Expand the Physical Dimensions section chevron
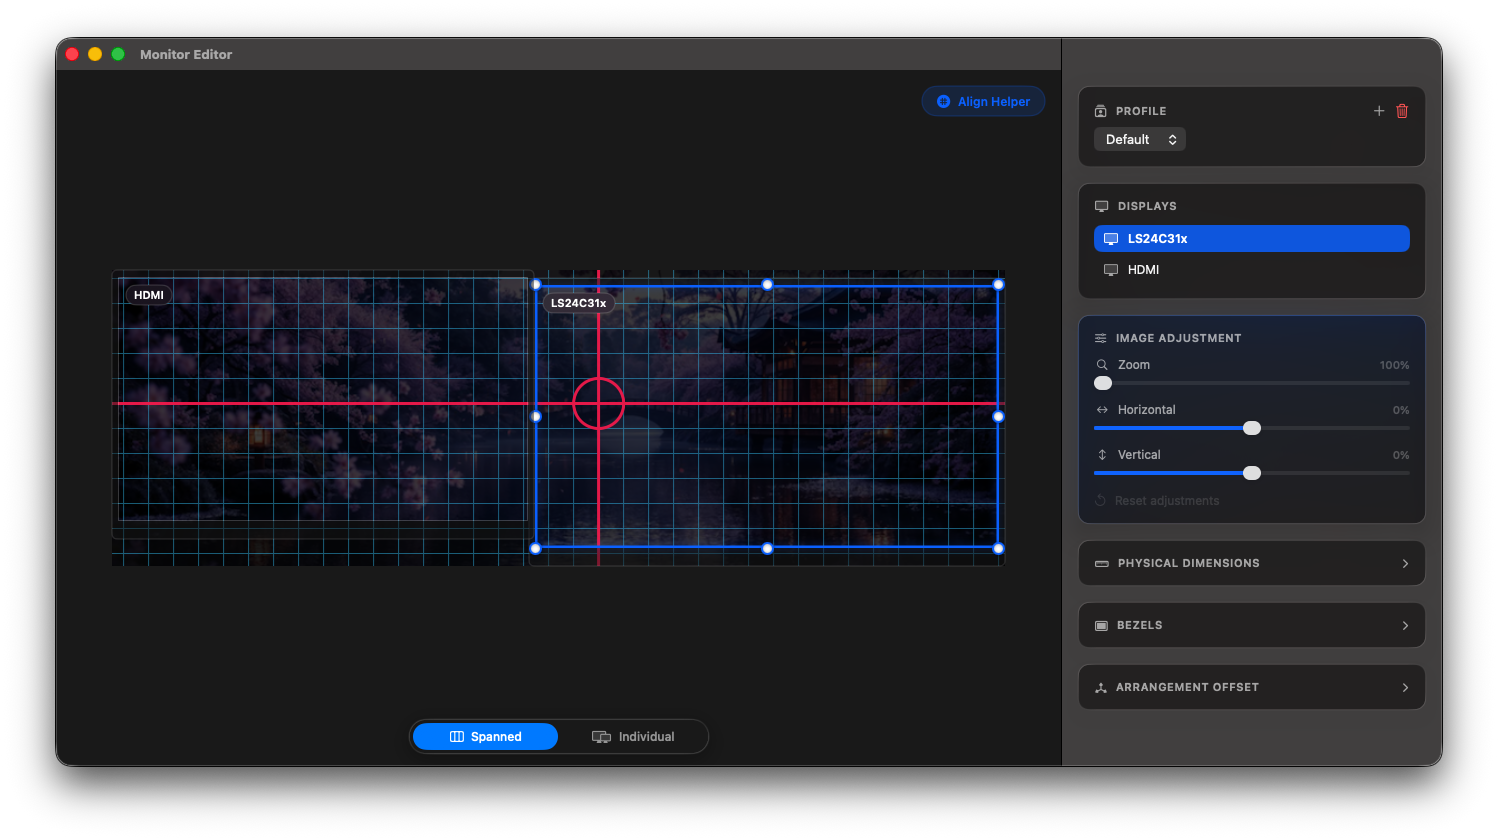 click(x=1405, y=563)
